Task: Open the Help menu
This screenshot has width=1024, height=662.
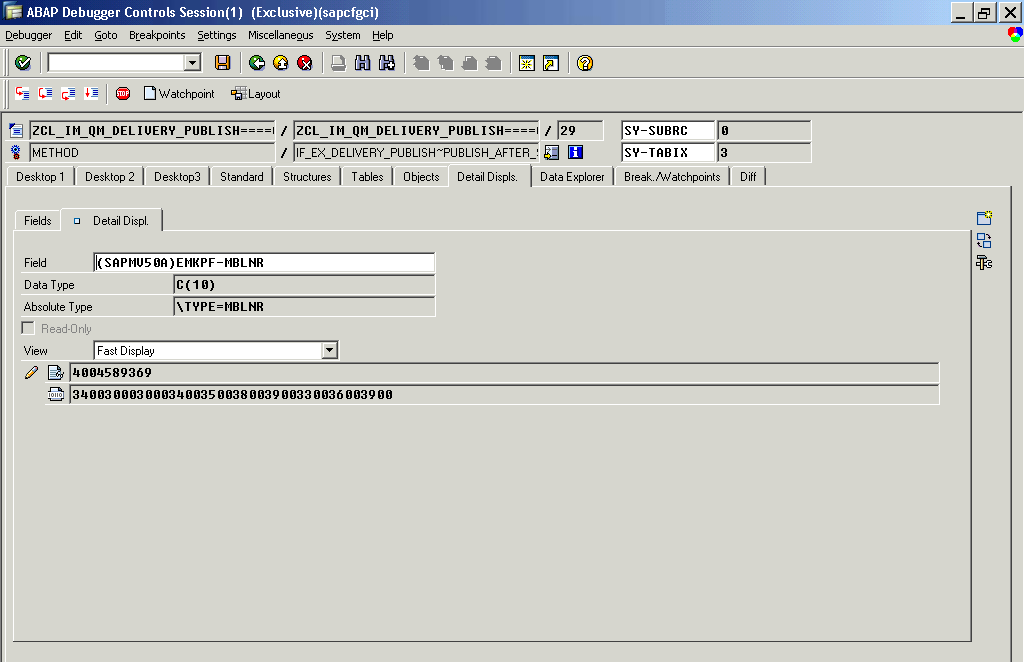Action: click(383, 35)
